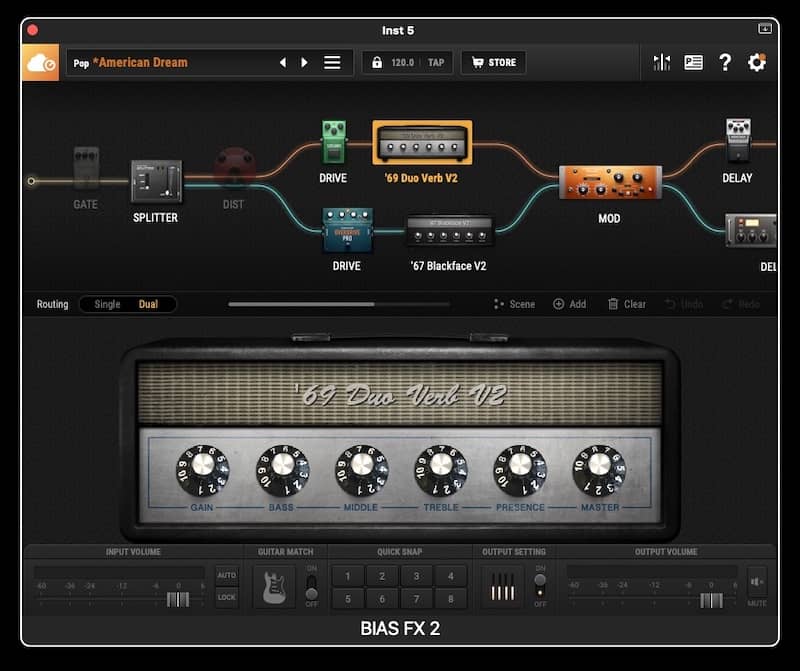Open settings gear icon
Viewport: 800px width, 671px height.
(x=757, y=62)
